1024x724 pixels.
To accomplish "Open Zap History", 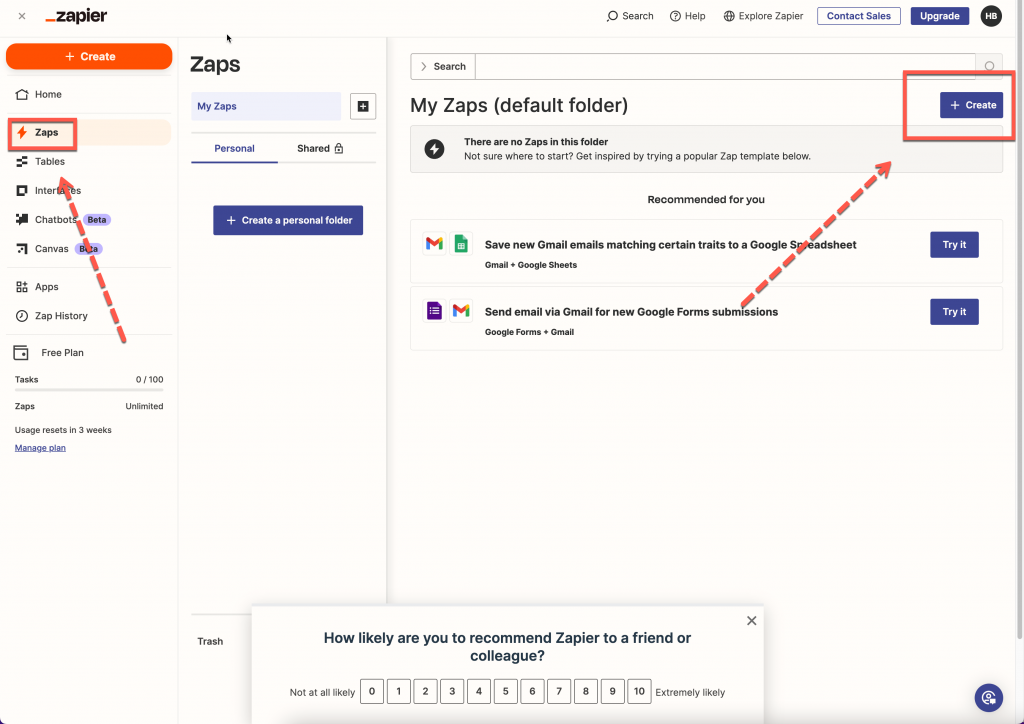I will tap(60, 316).
